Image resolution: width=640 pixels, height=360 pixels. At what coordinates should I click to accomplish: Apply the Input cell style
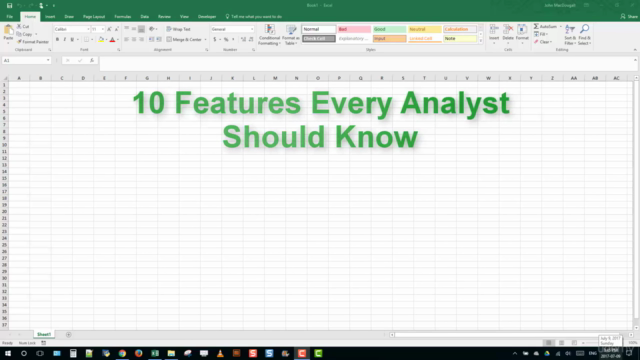[x=389, y=39]
